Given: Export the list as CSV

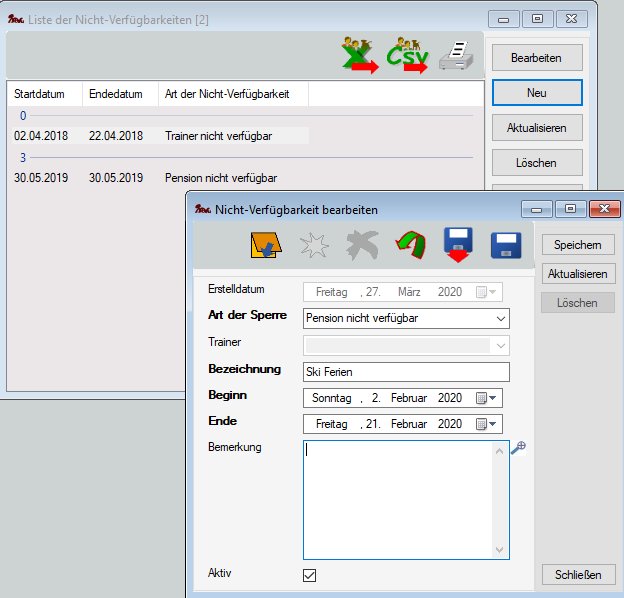Looking at the screenshot, I should tap(408, 55).
